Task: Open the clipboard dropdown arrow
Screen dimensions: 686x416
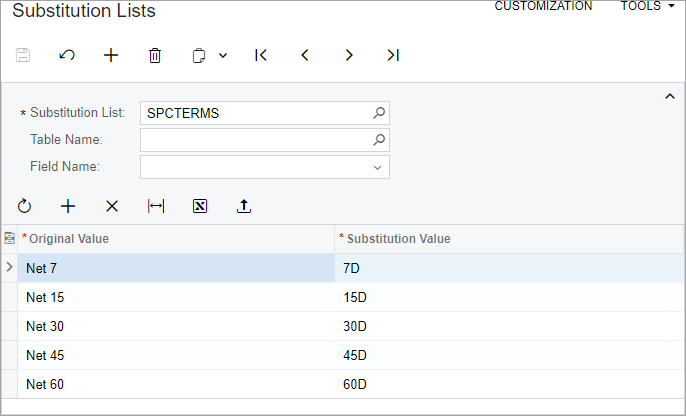Action: (223, 56)
